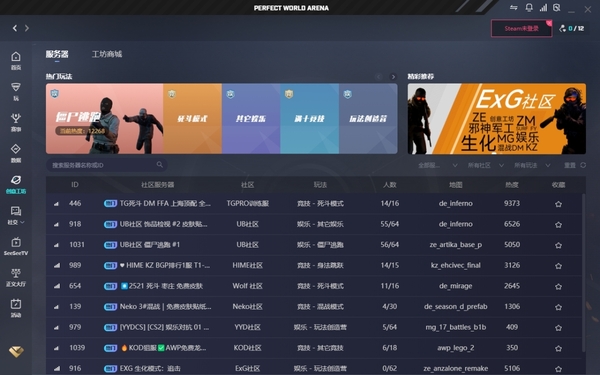Star the UB社区 server with ID 1031
Screen dimensions: 600x375
click(558, 245)
